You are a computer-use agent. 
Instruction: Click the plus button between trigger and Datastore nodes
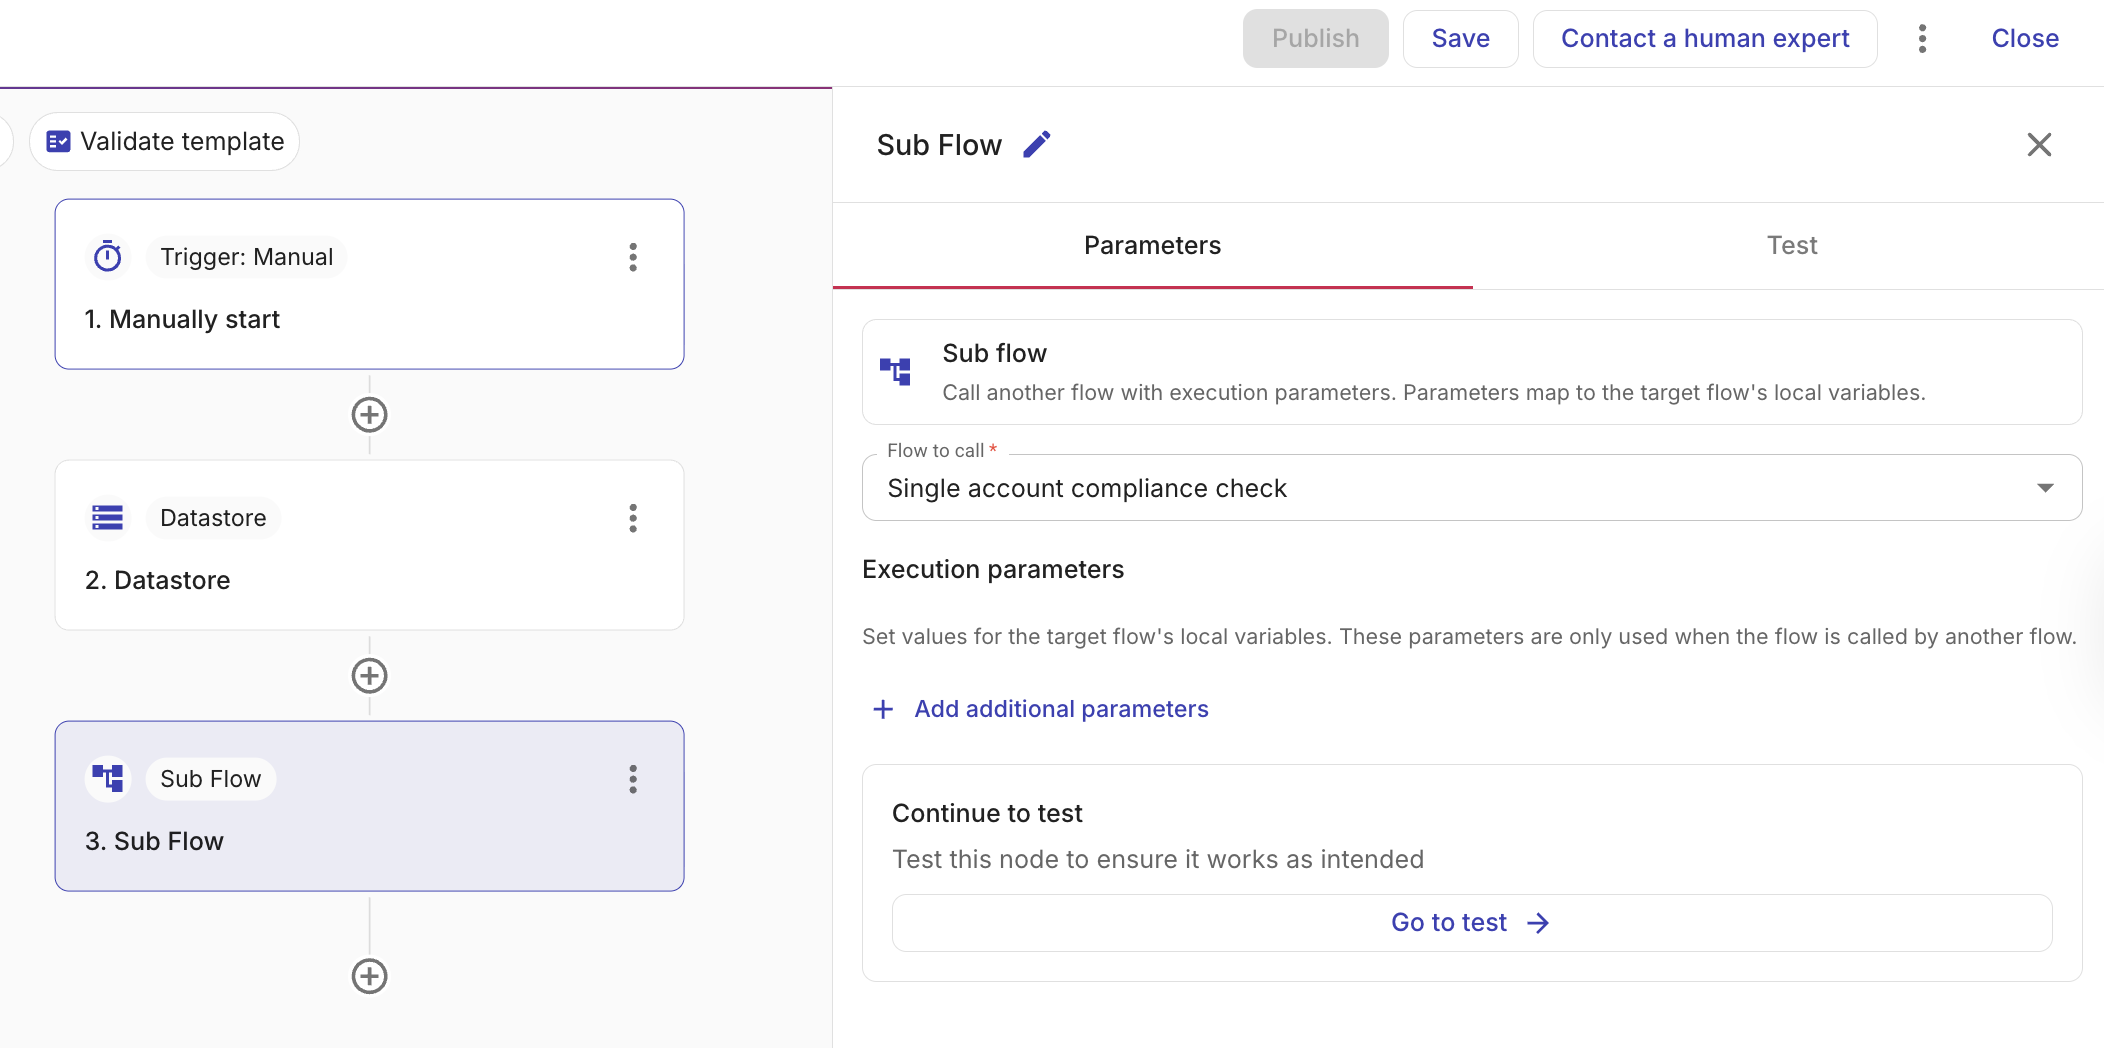(x=369, y=414)
